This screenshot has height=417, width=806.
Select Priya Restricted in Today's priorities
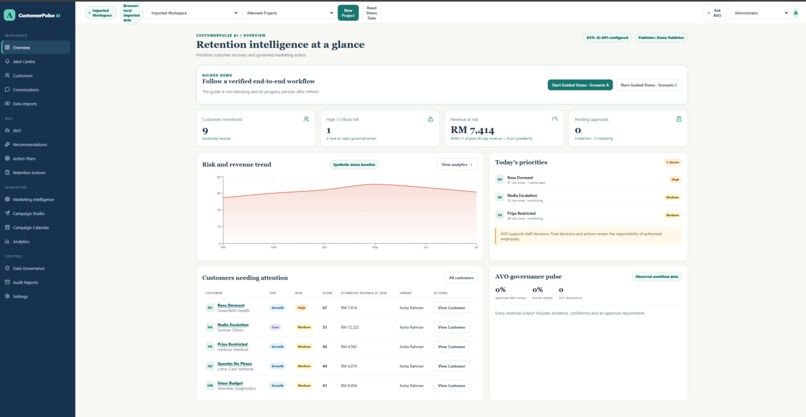pos(588,215)
